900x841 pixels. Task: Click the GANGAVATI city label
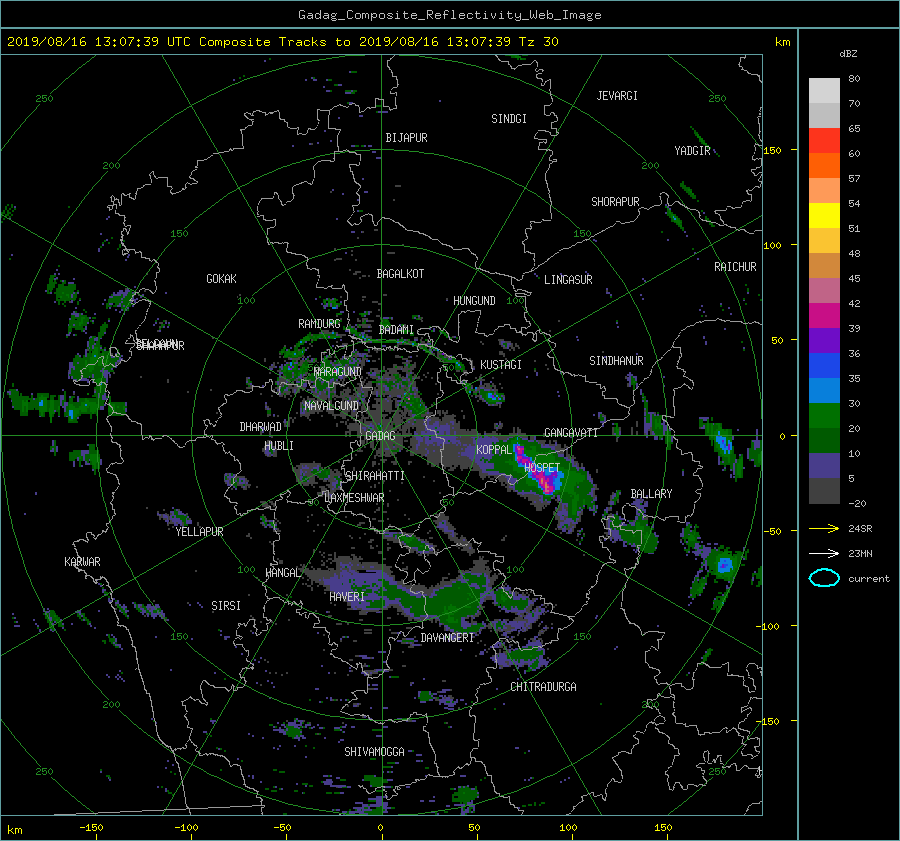(x=571, y=432)
